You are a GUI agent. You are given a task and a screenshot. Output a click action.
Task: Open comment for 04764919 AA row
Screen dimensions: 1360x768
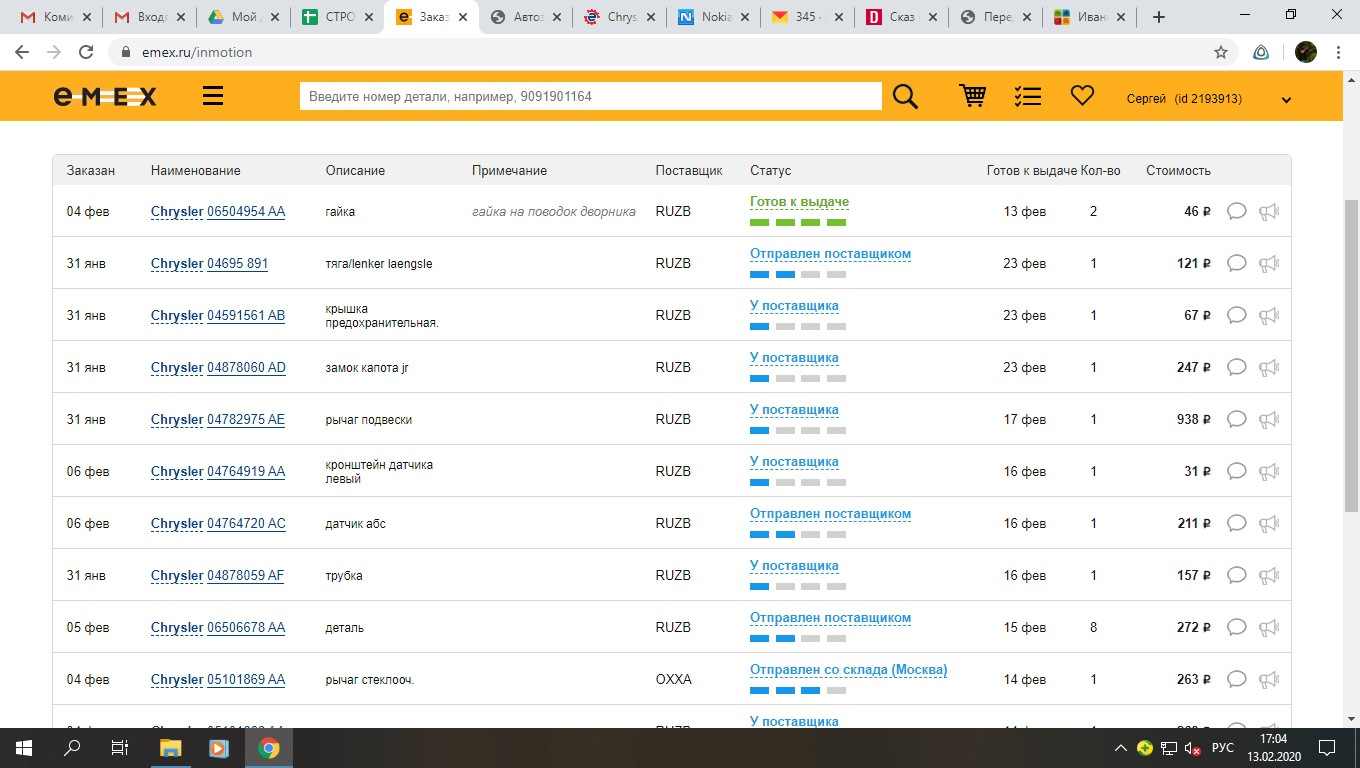click(1236, 471)
